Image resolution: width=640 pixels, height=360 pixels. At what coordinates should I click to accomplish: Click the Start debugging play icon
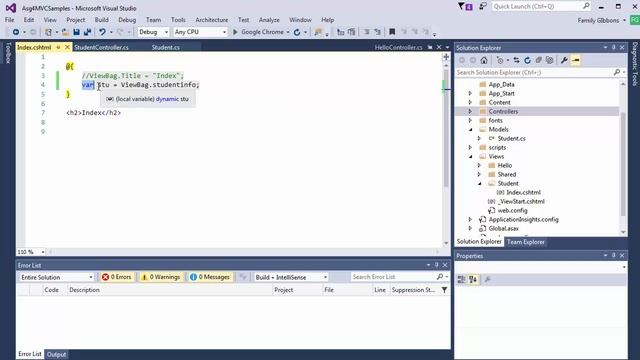point(235,32)
